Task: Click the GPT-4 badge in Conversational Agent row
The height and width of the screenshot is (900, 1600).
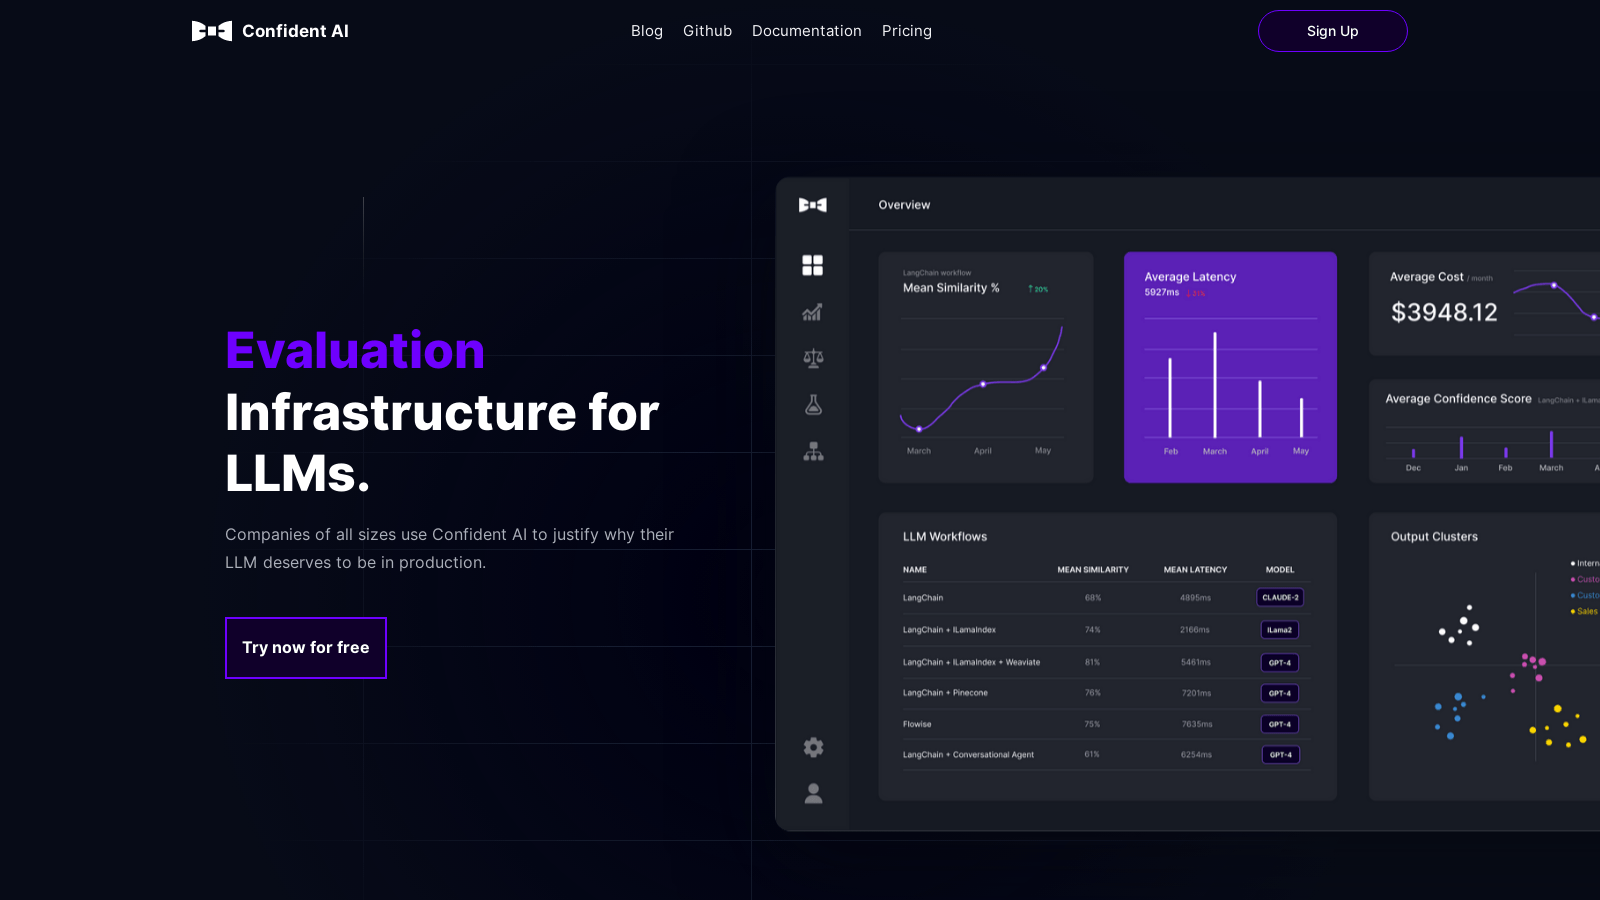Action: [x=1280, y=755]
